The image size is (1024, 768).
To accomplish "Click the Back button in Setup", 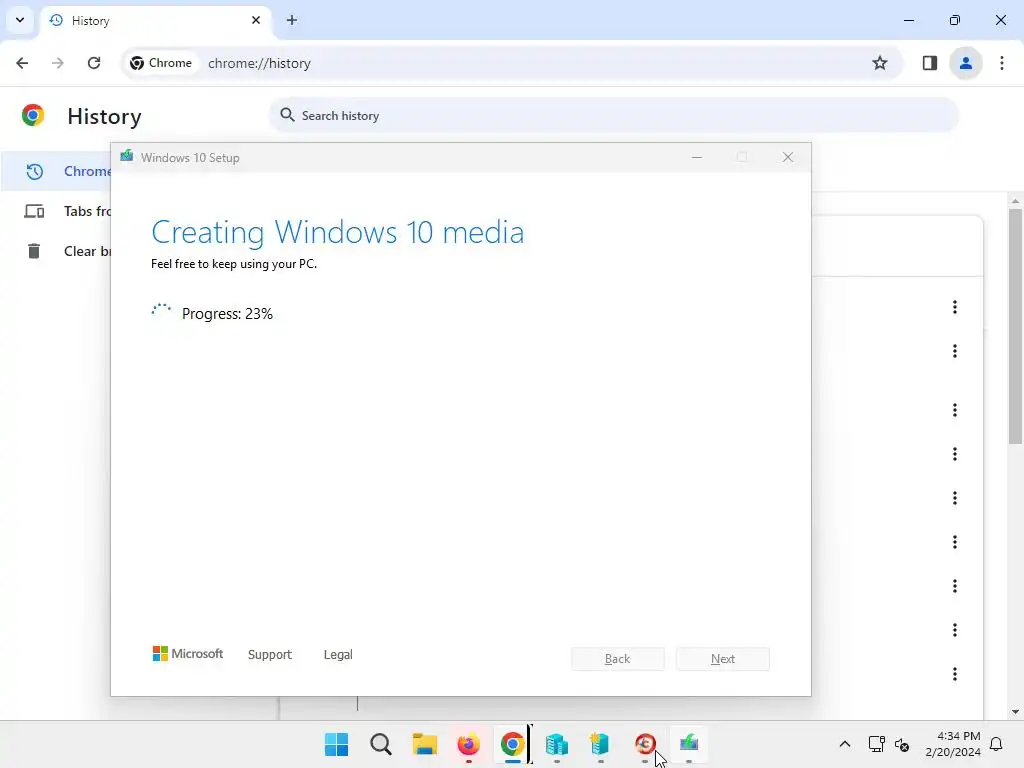I will (x=618, y=659).
